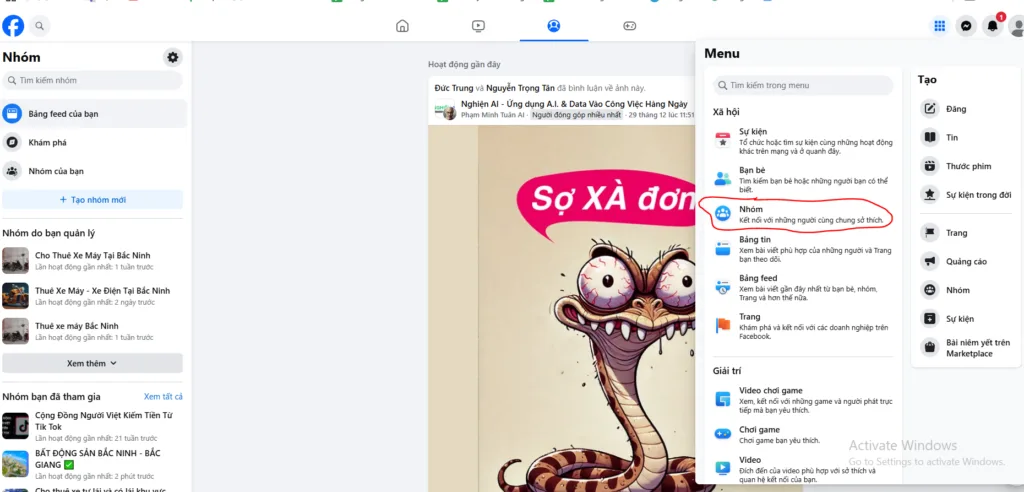This screenshot has height=492, width=1024.
Task: Open 'Sự kiện' in Menu social section
Action: [803, 140]
